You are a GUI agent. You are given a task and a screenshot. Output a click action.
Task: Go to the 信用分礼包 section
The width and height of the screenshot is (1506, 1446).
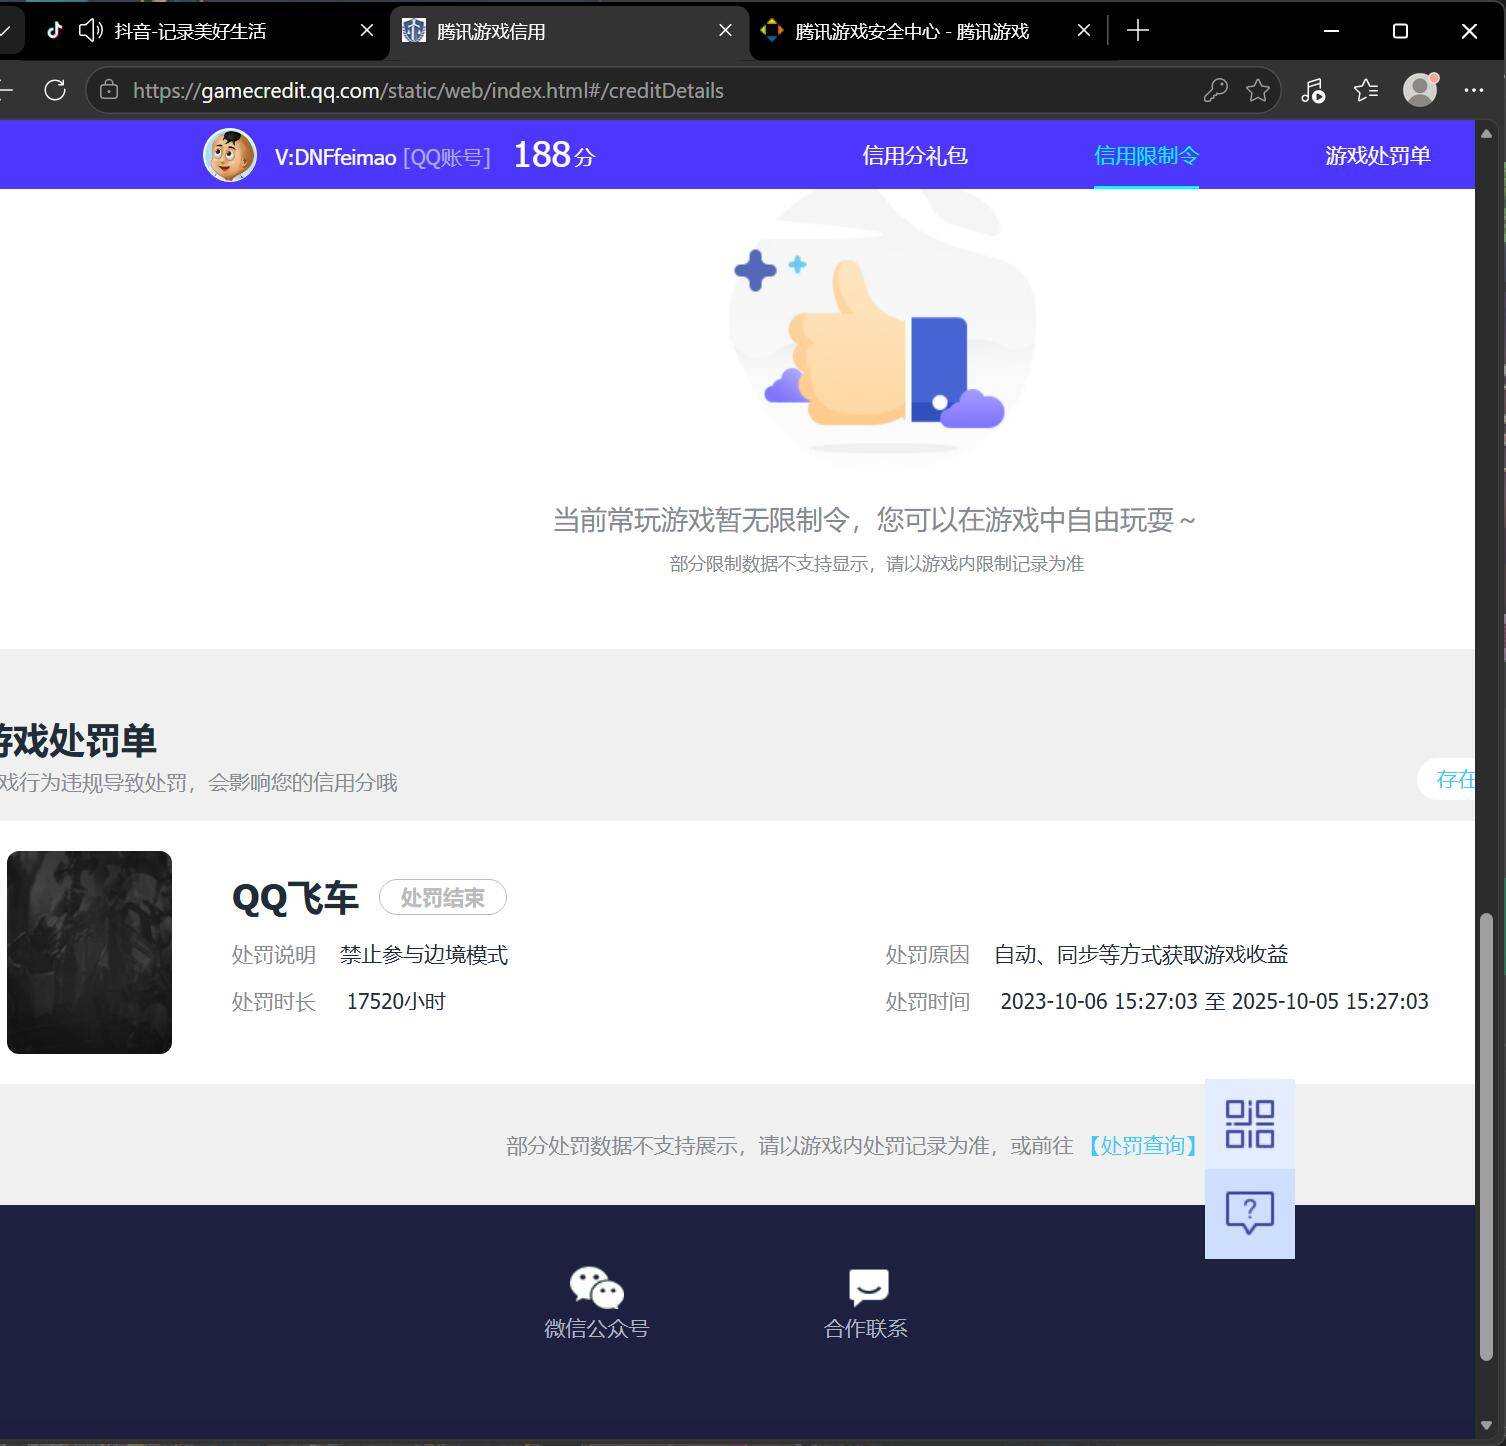coord(915,156)
